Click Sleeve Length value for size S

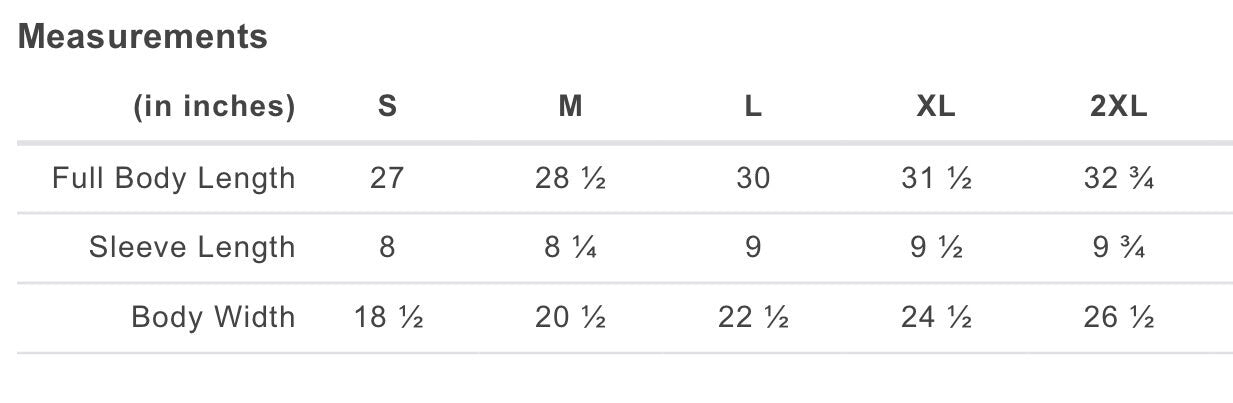(387, 247)
